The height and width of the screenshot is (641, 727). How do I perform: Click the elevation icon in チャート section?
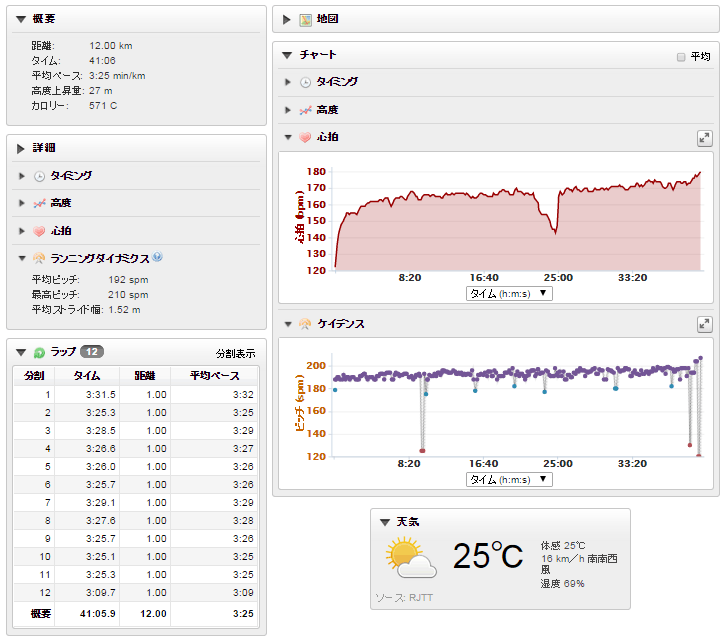(x=305, y=109)
